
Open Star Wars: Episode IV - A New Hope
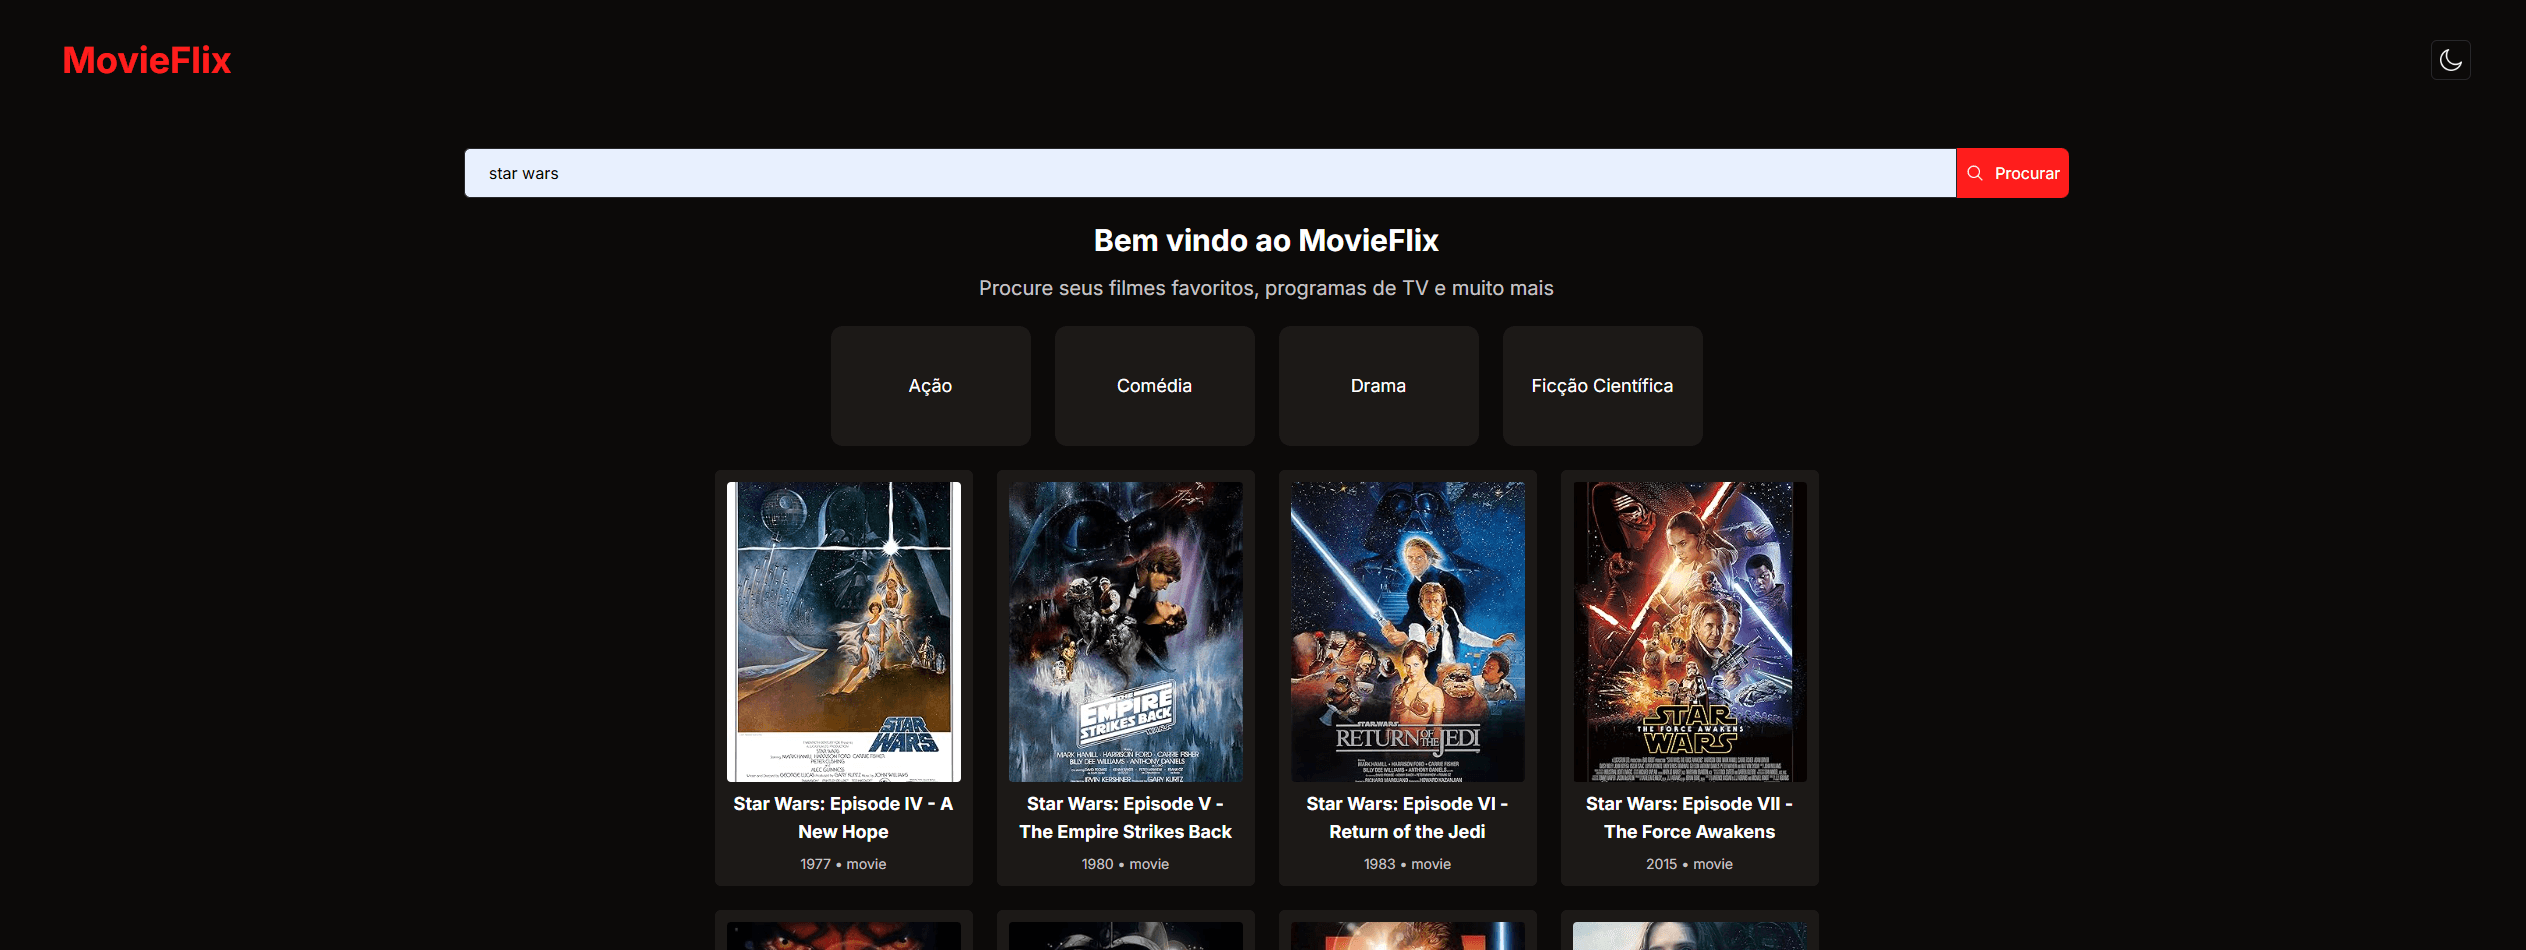coord(842,630)
